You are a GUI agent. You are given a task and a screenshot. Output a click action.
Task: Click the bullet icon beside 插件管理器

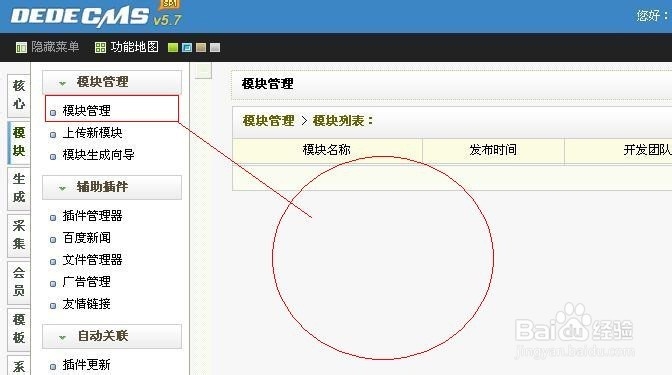pos(53,217)
